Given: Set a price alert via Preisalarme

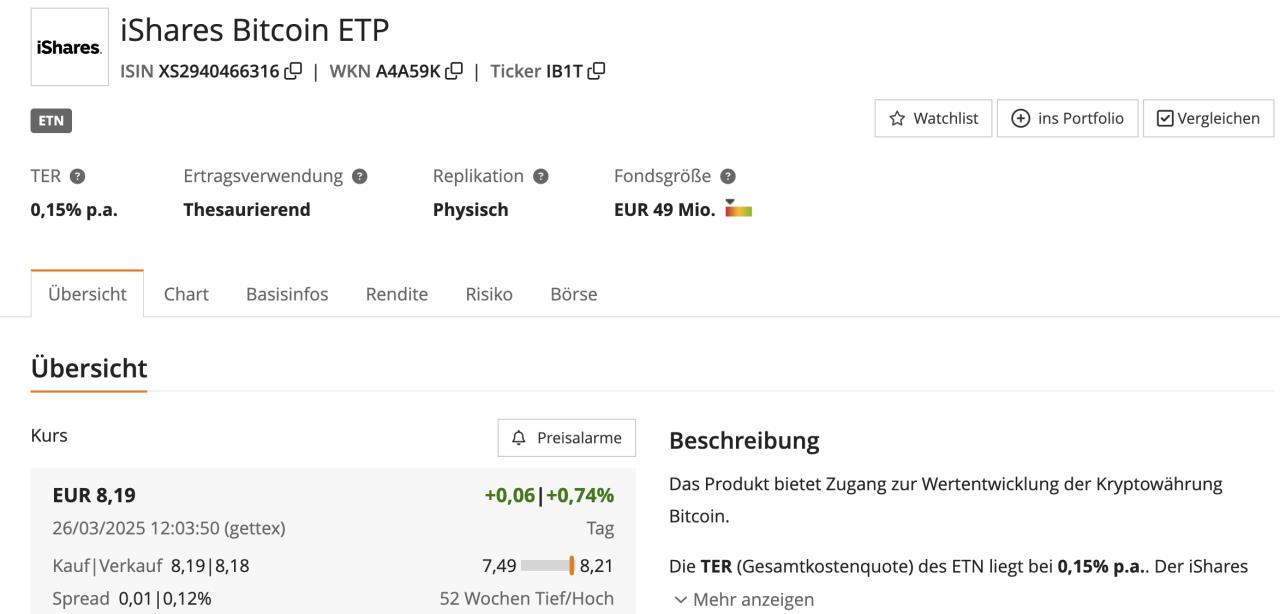Looking at the screenshot, I should click(566, 438).
